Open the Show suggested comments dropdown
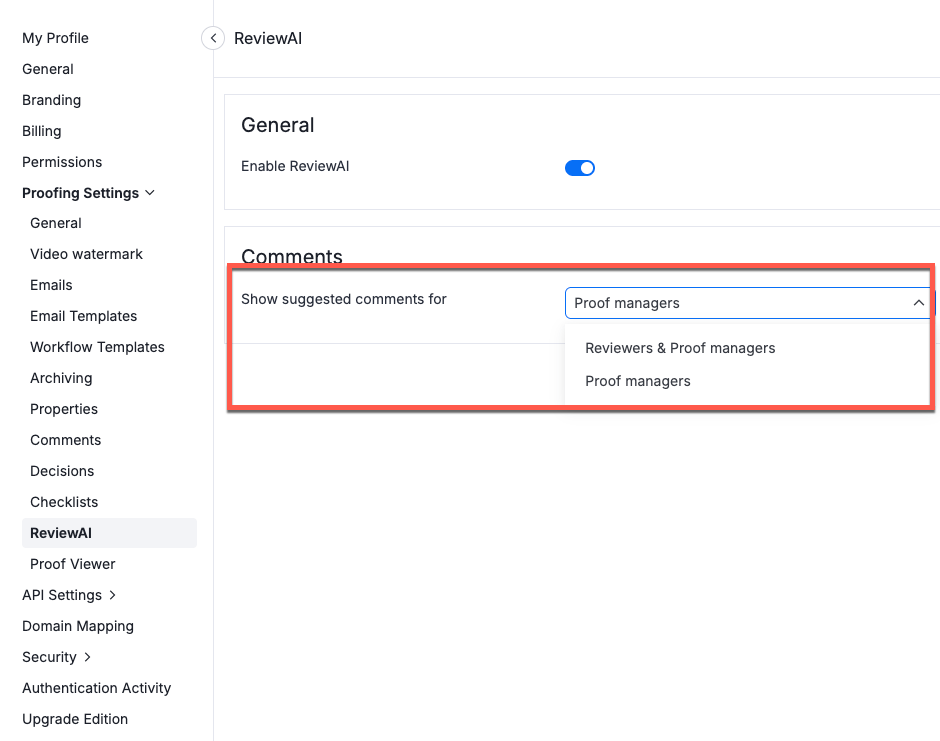The image size is (940, 741). coord(748,303)
